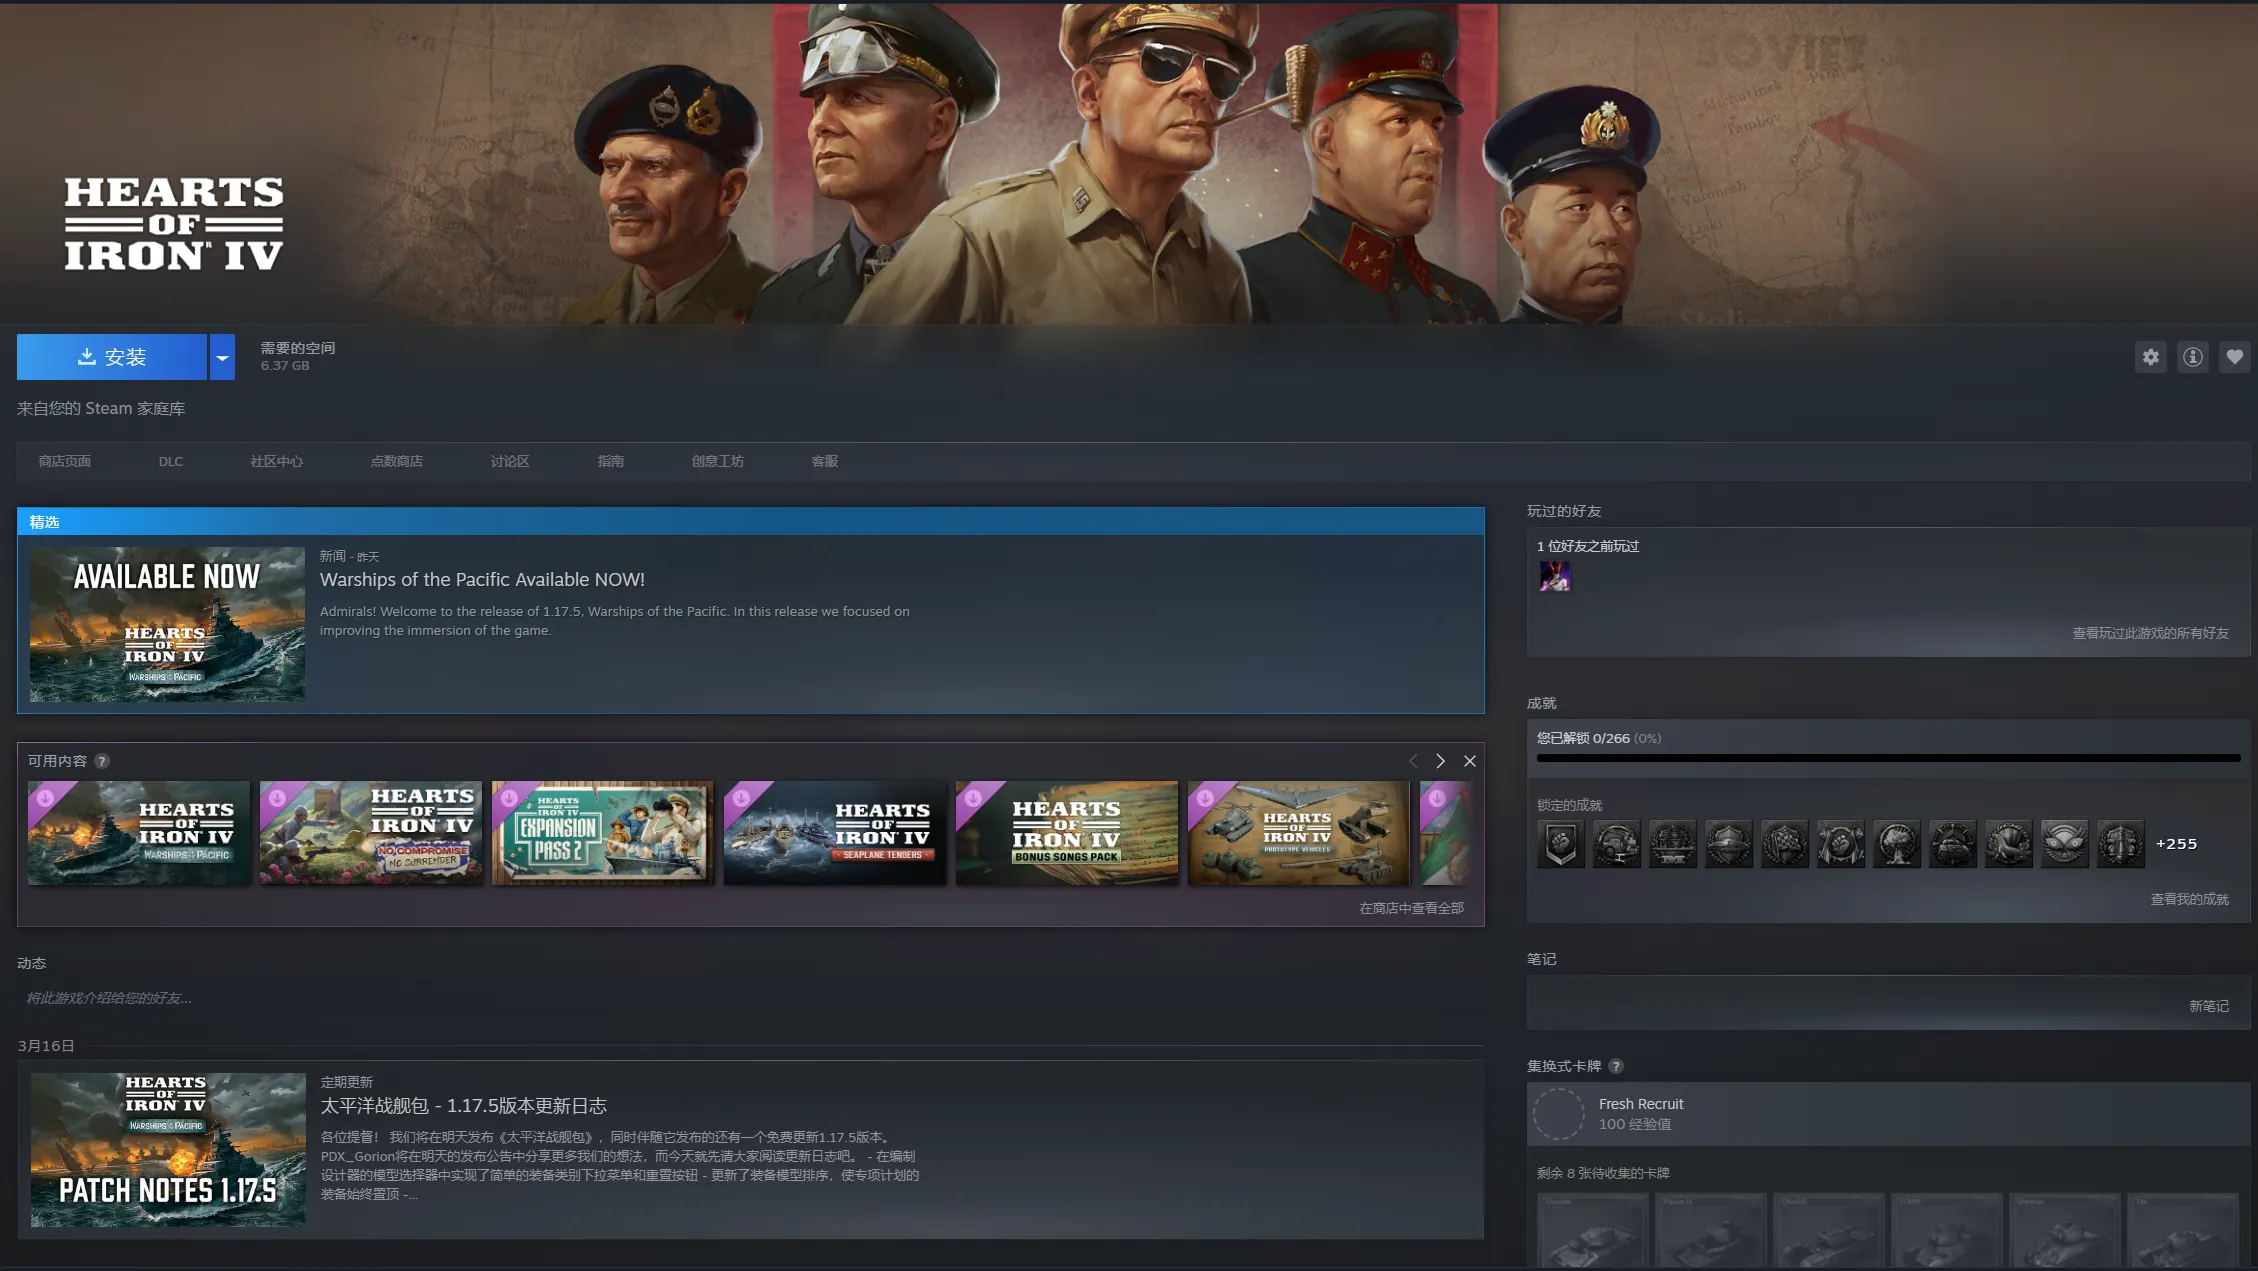Screen dimensions: 2258x1271
Task: Expand the install options dropdown arrow
Action: coord(222,357)
